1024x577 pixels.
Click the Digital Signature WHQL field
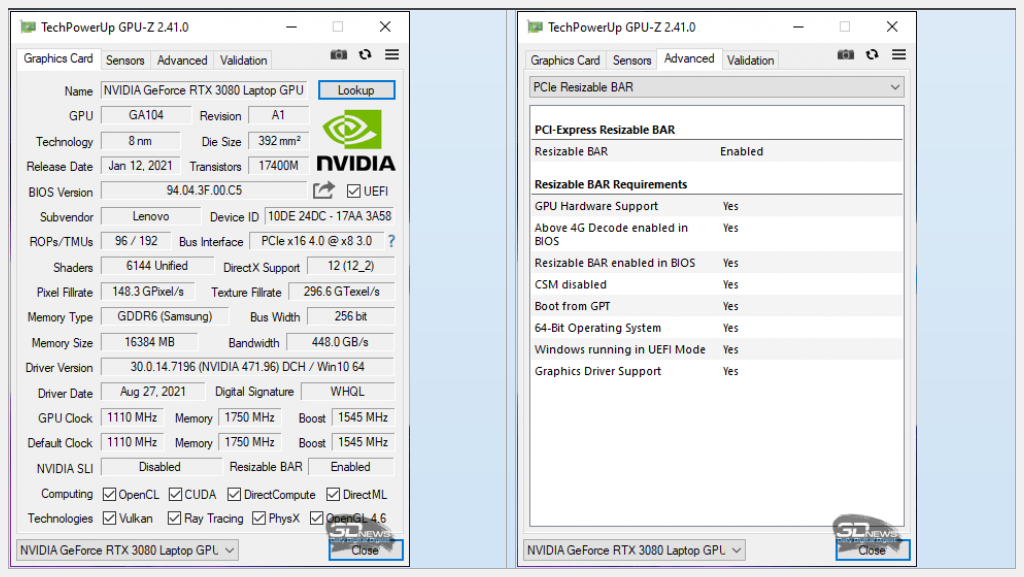click(x=347, y=392)
